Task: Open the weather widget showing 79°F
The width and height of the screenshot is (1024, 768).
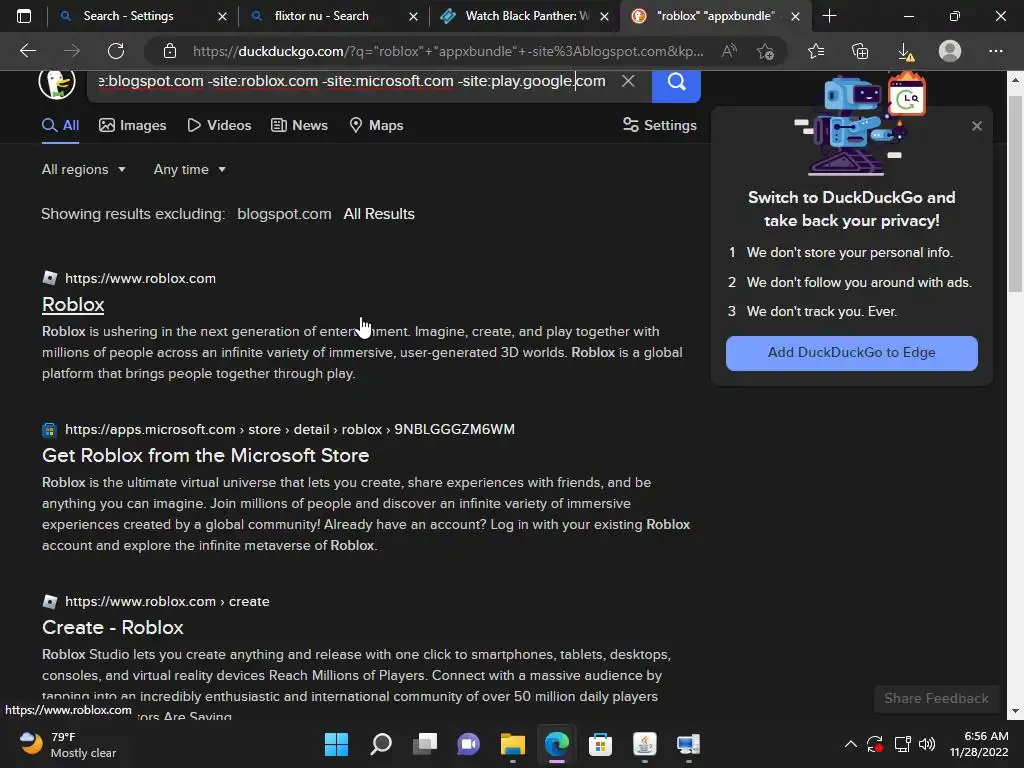Action: pyautogui.click(x=69, y=744)
